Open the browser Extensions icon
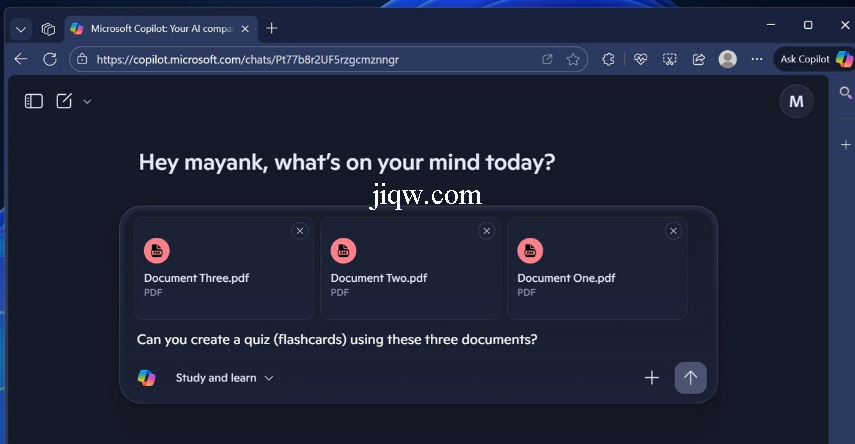 click(608, 59)
